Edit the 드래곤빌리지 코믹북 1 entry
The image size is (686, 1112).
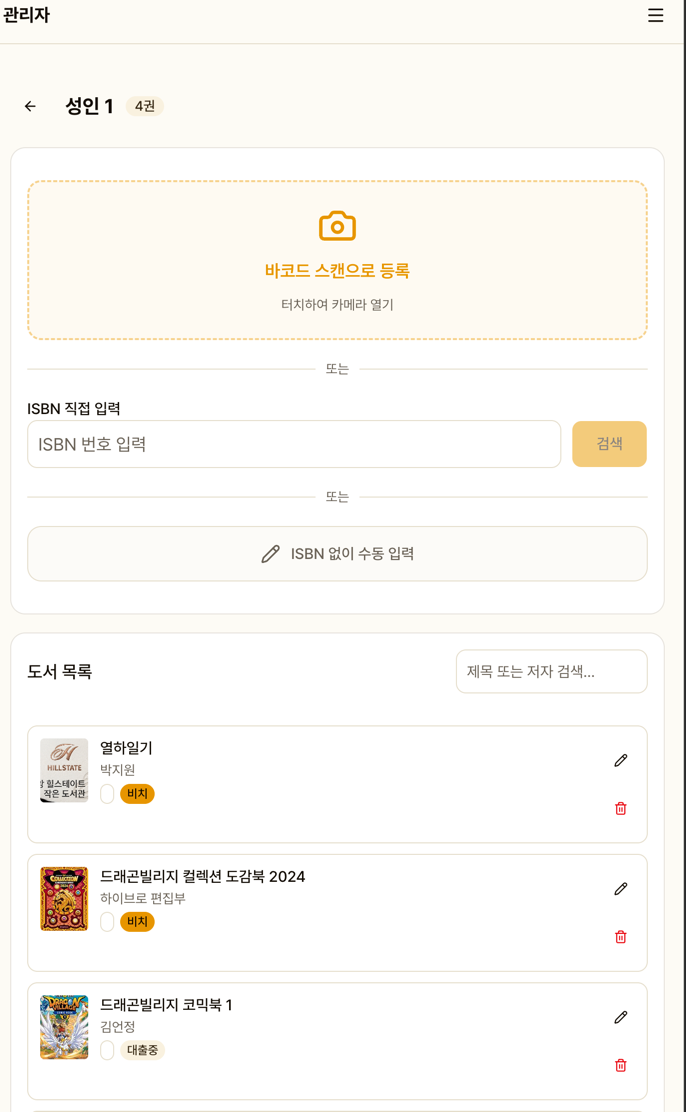click(620, 1017)
